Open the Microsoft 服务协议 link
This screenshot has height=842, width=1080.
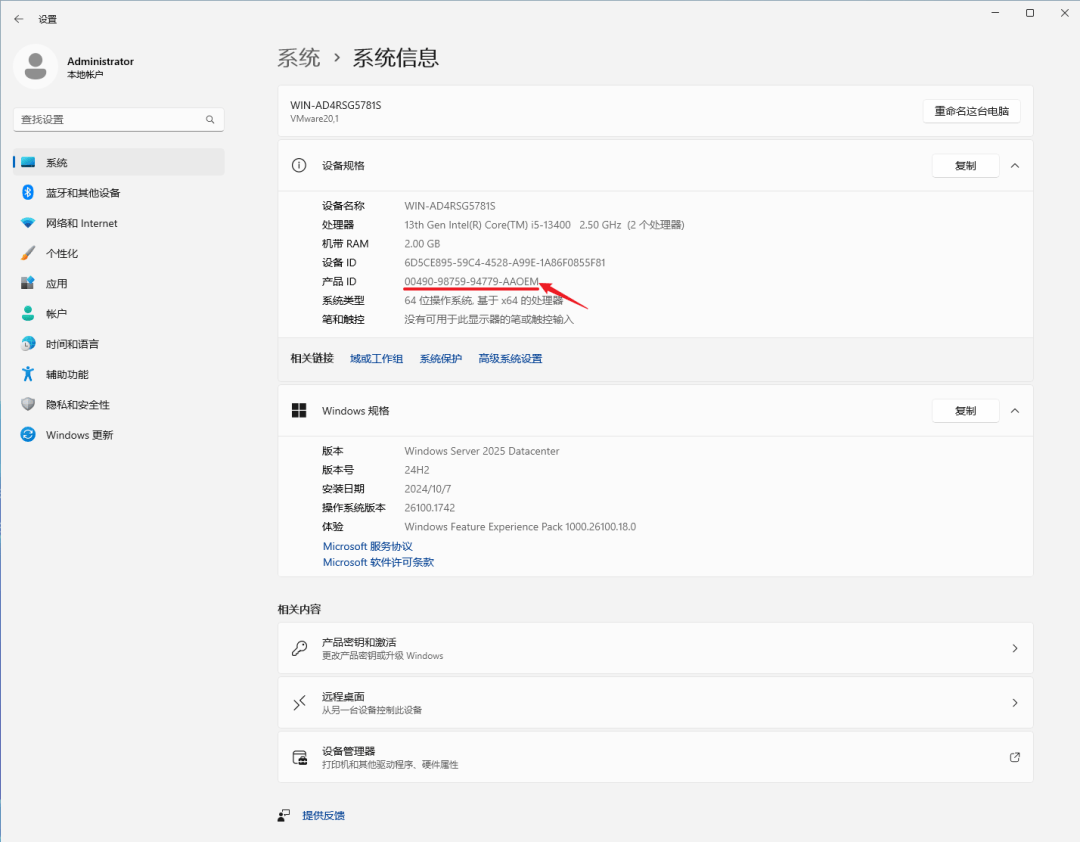(368, 546)
